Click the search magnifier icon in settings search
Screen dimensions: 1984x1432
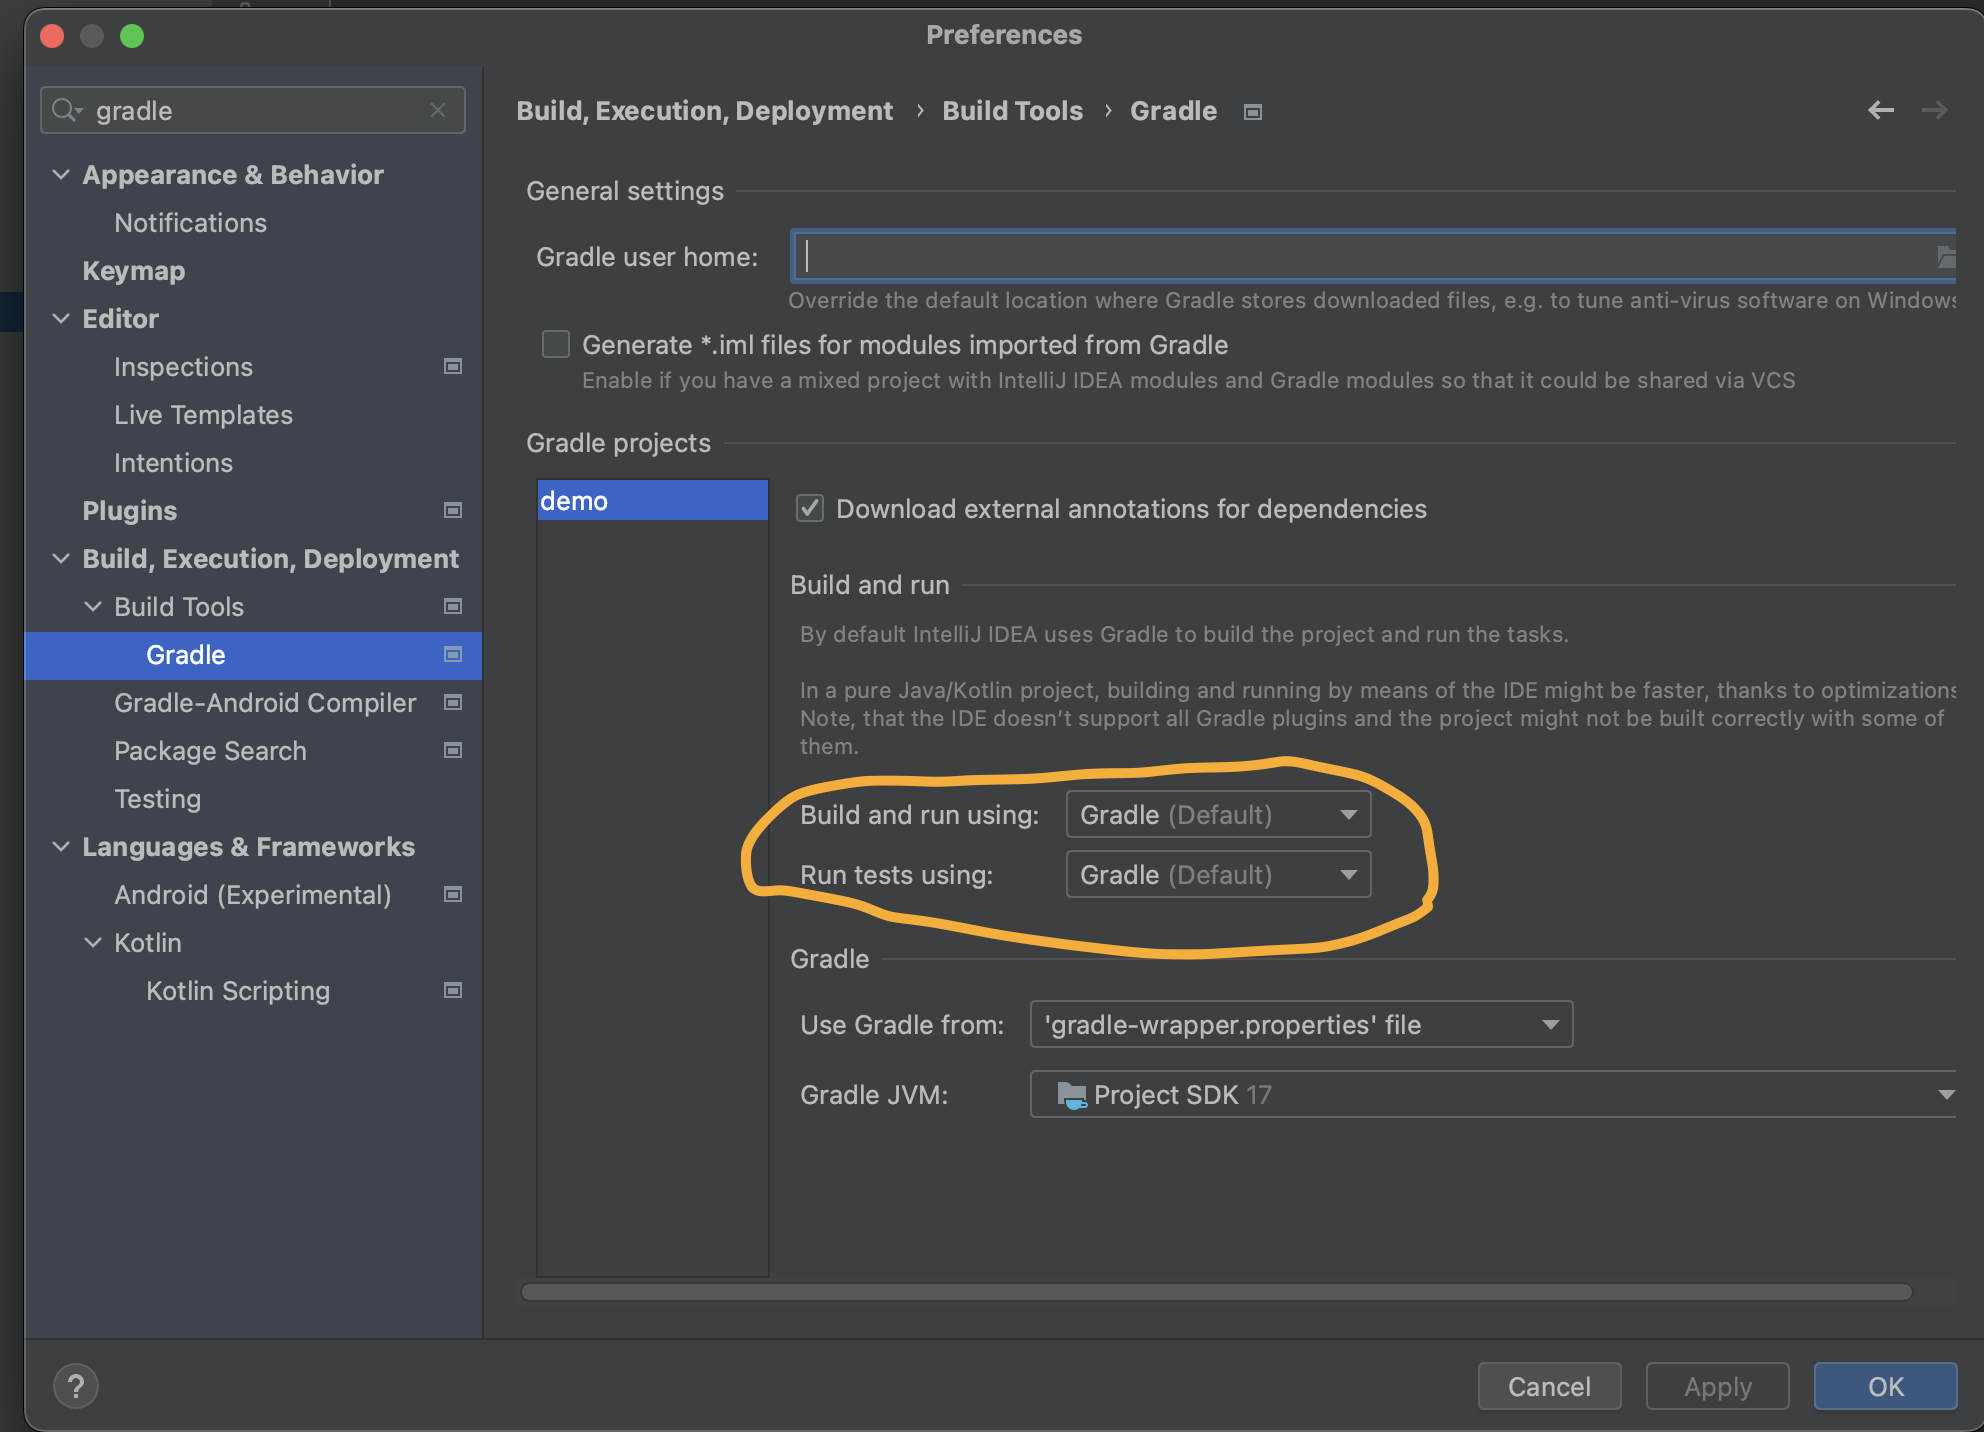[67, 110]
